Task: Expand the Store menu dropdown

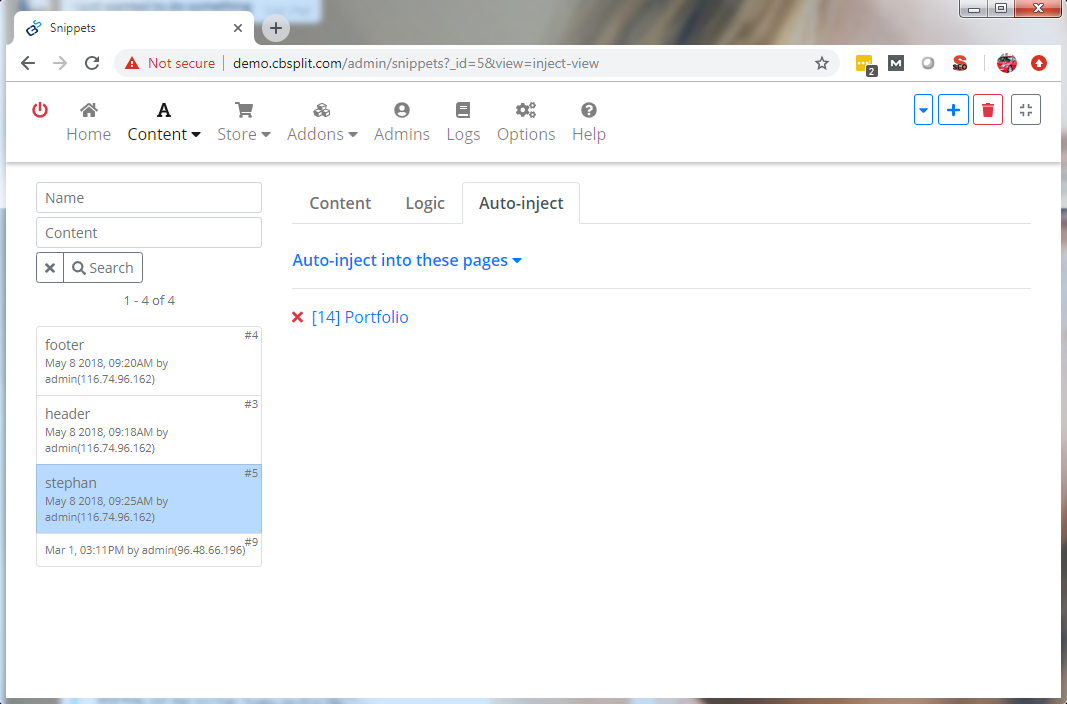Action: (x=244, y=122)
